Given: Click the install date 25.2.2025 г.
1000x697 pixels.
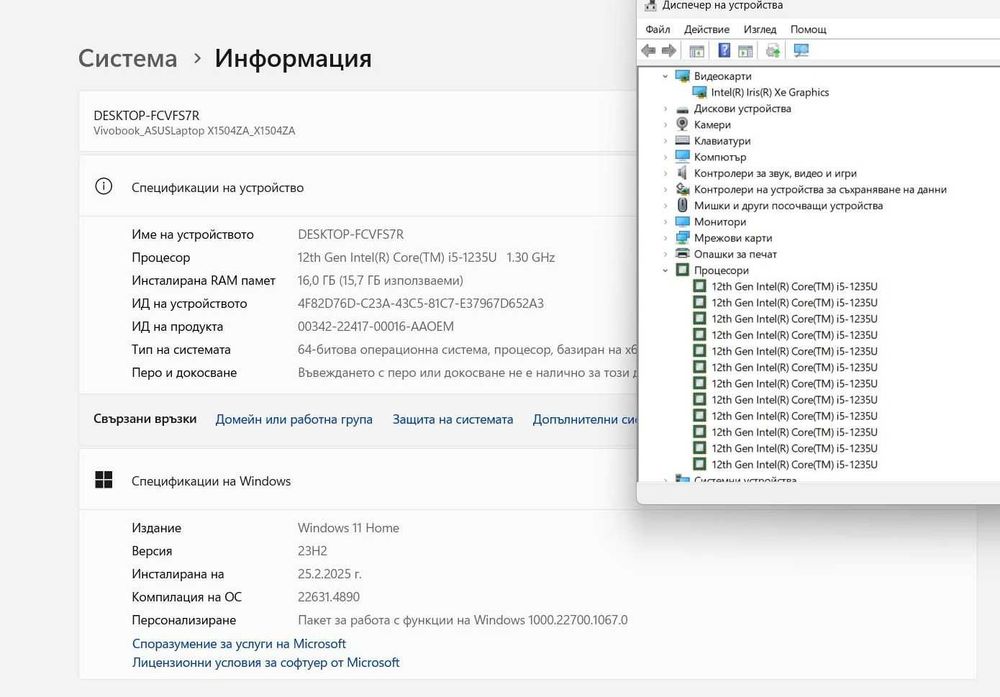Looking at the screenshot, I should coord(330,574).
